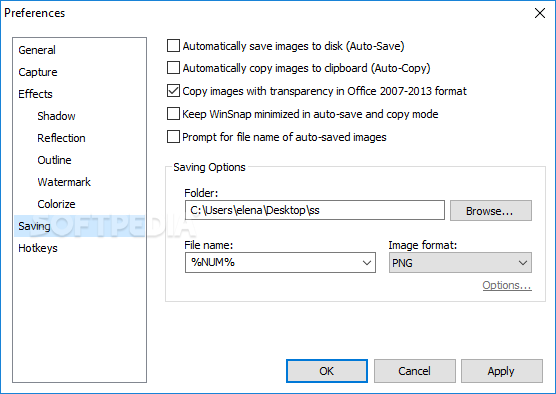
Task: Check Prompt for file name of auto-saved images
Action: tap(173, 137)
